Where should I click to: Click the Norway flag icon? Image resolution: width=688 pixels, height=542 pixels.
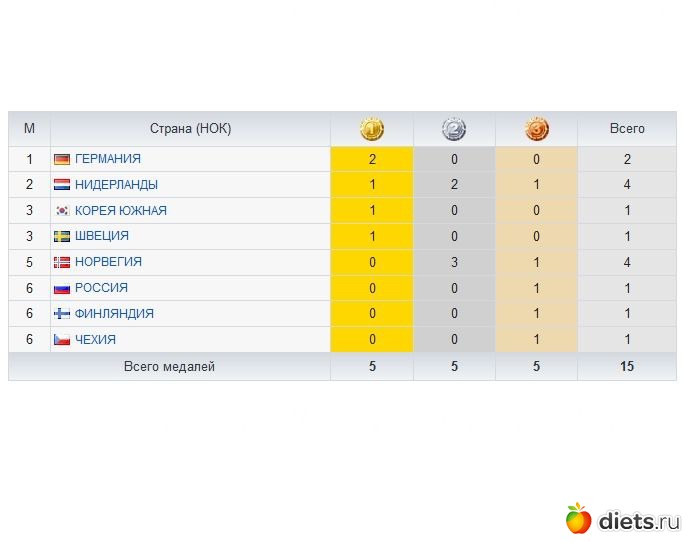[62, 262]
